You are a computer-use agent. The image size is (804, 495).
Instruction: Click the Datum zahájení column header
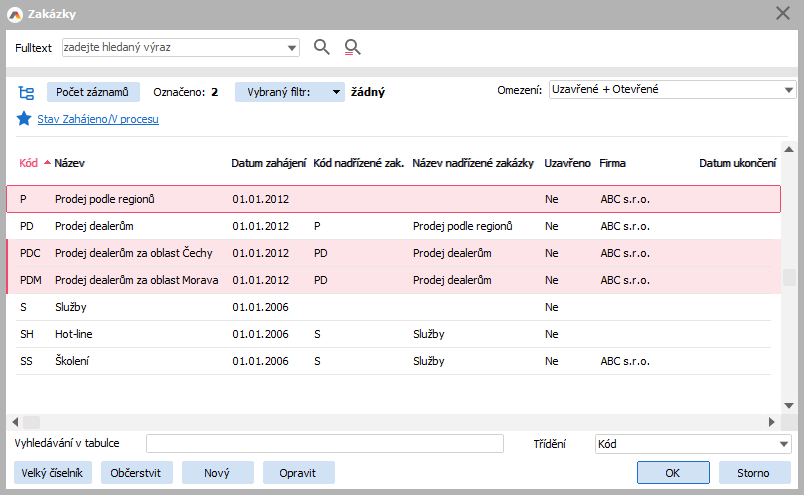269,163
